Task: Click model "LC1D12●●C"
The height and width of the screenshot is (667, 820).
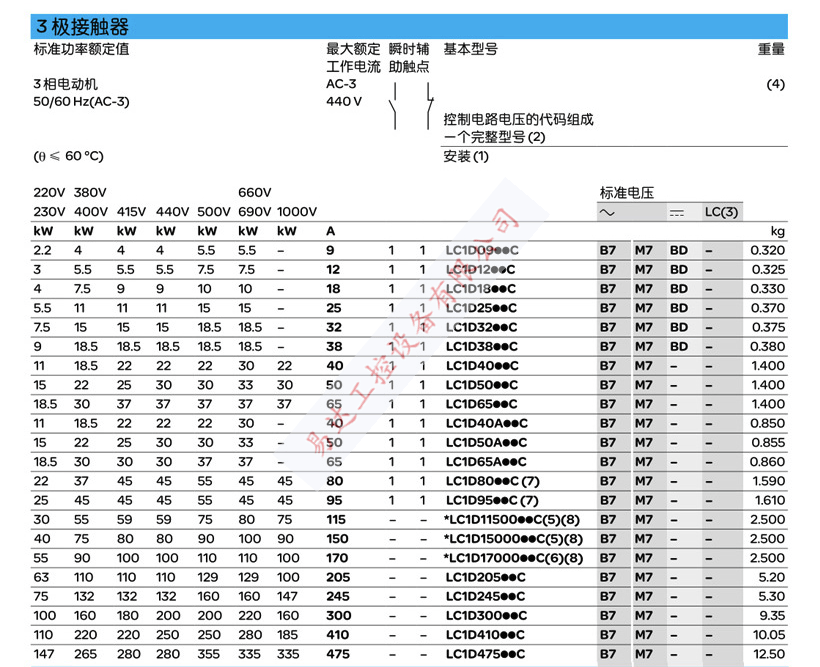Action: pyautogui.click(x=480, y=270)
